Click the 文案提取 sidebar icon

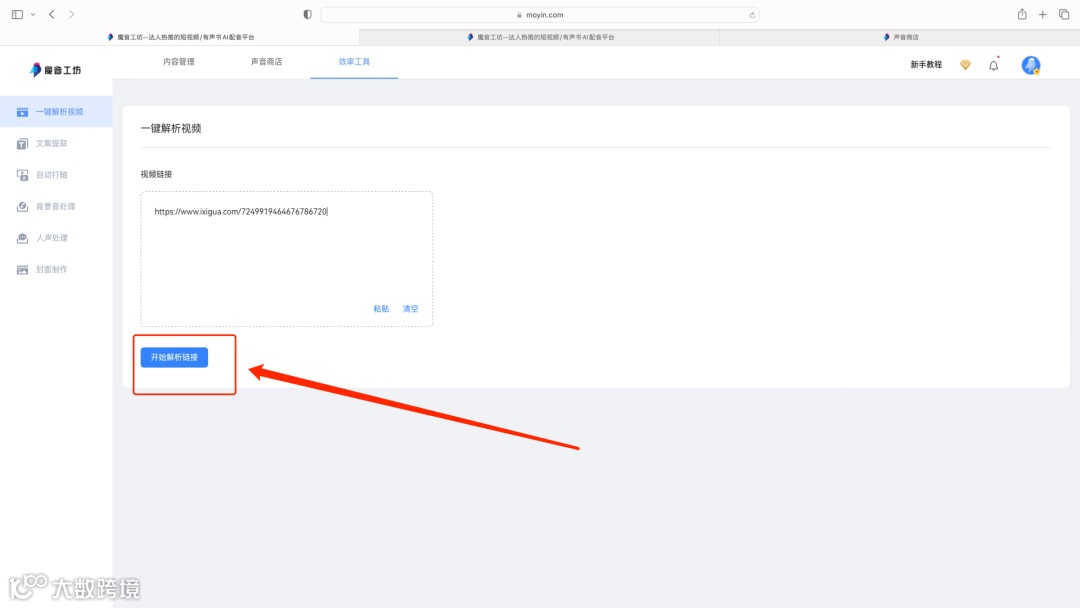pos(22,143)
